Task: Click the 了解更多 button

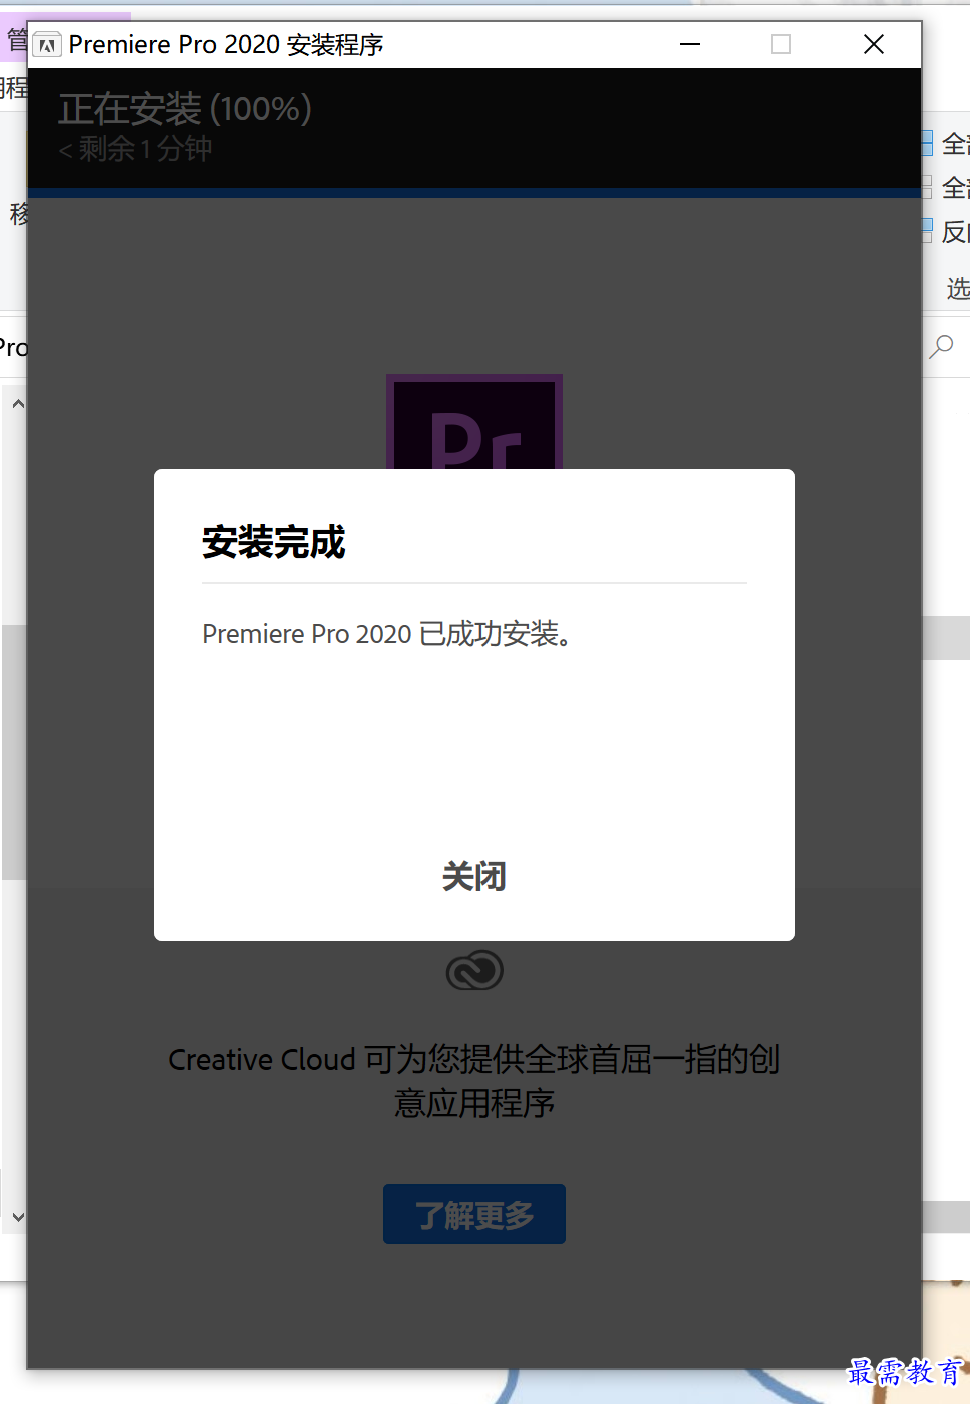Action: tap(474, 1214)
